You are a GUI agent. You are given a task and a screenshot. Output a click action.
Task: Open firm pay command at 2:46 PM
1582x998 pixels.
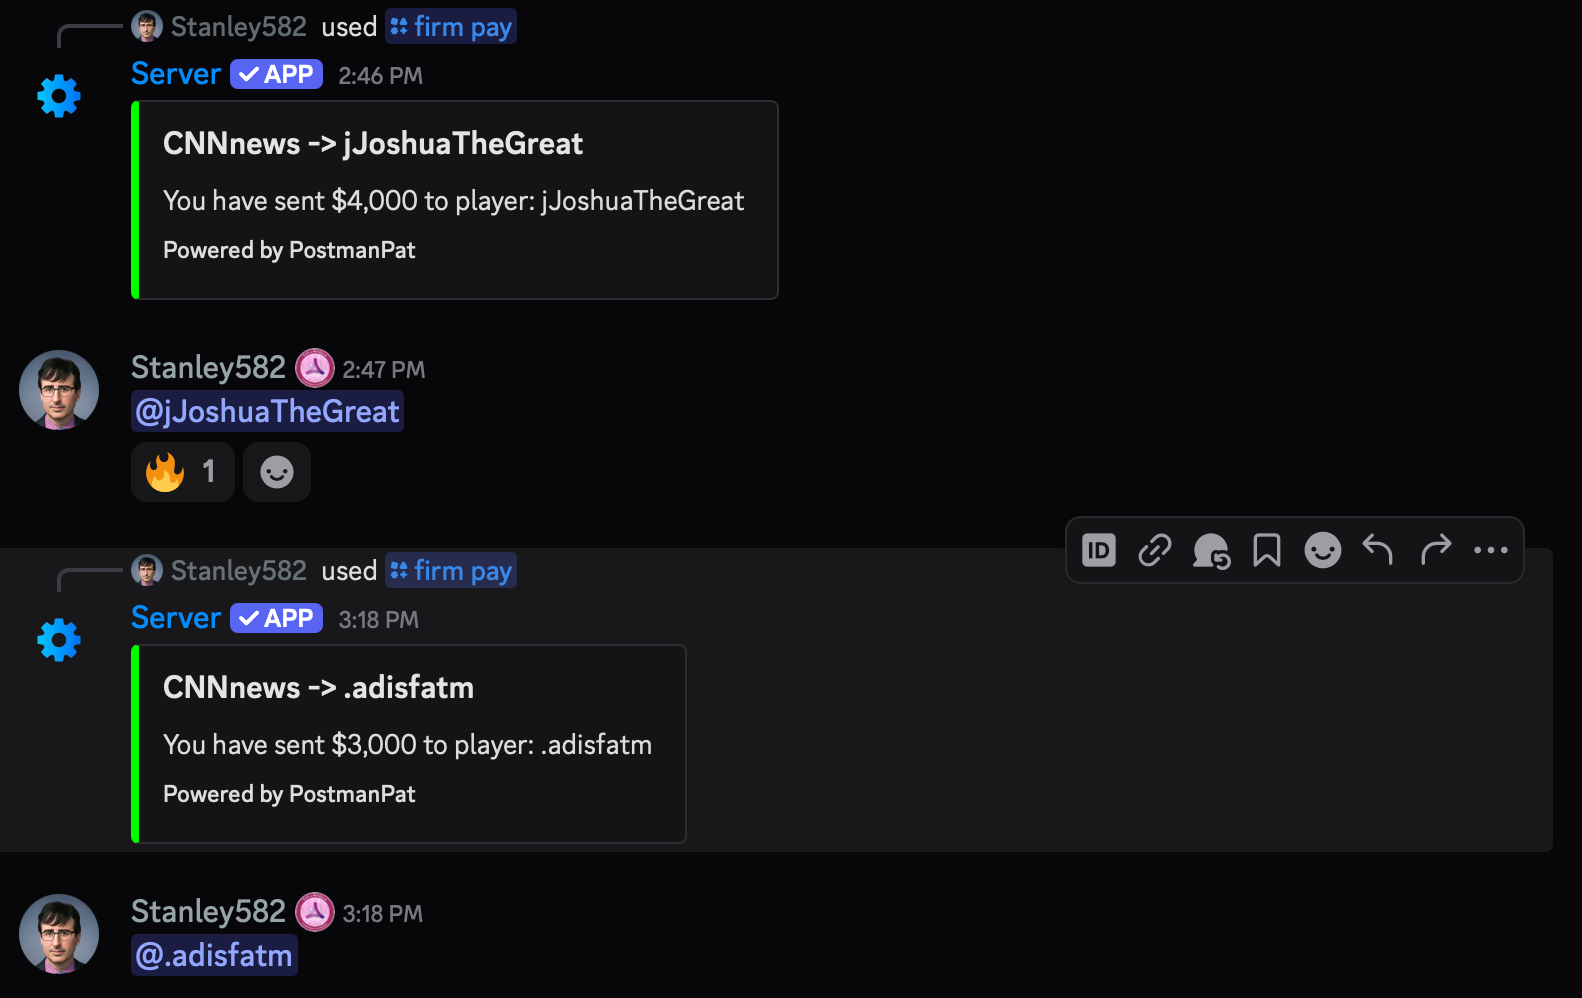451,27
